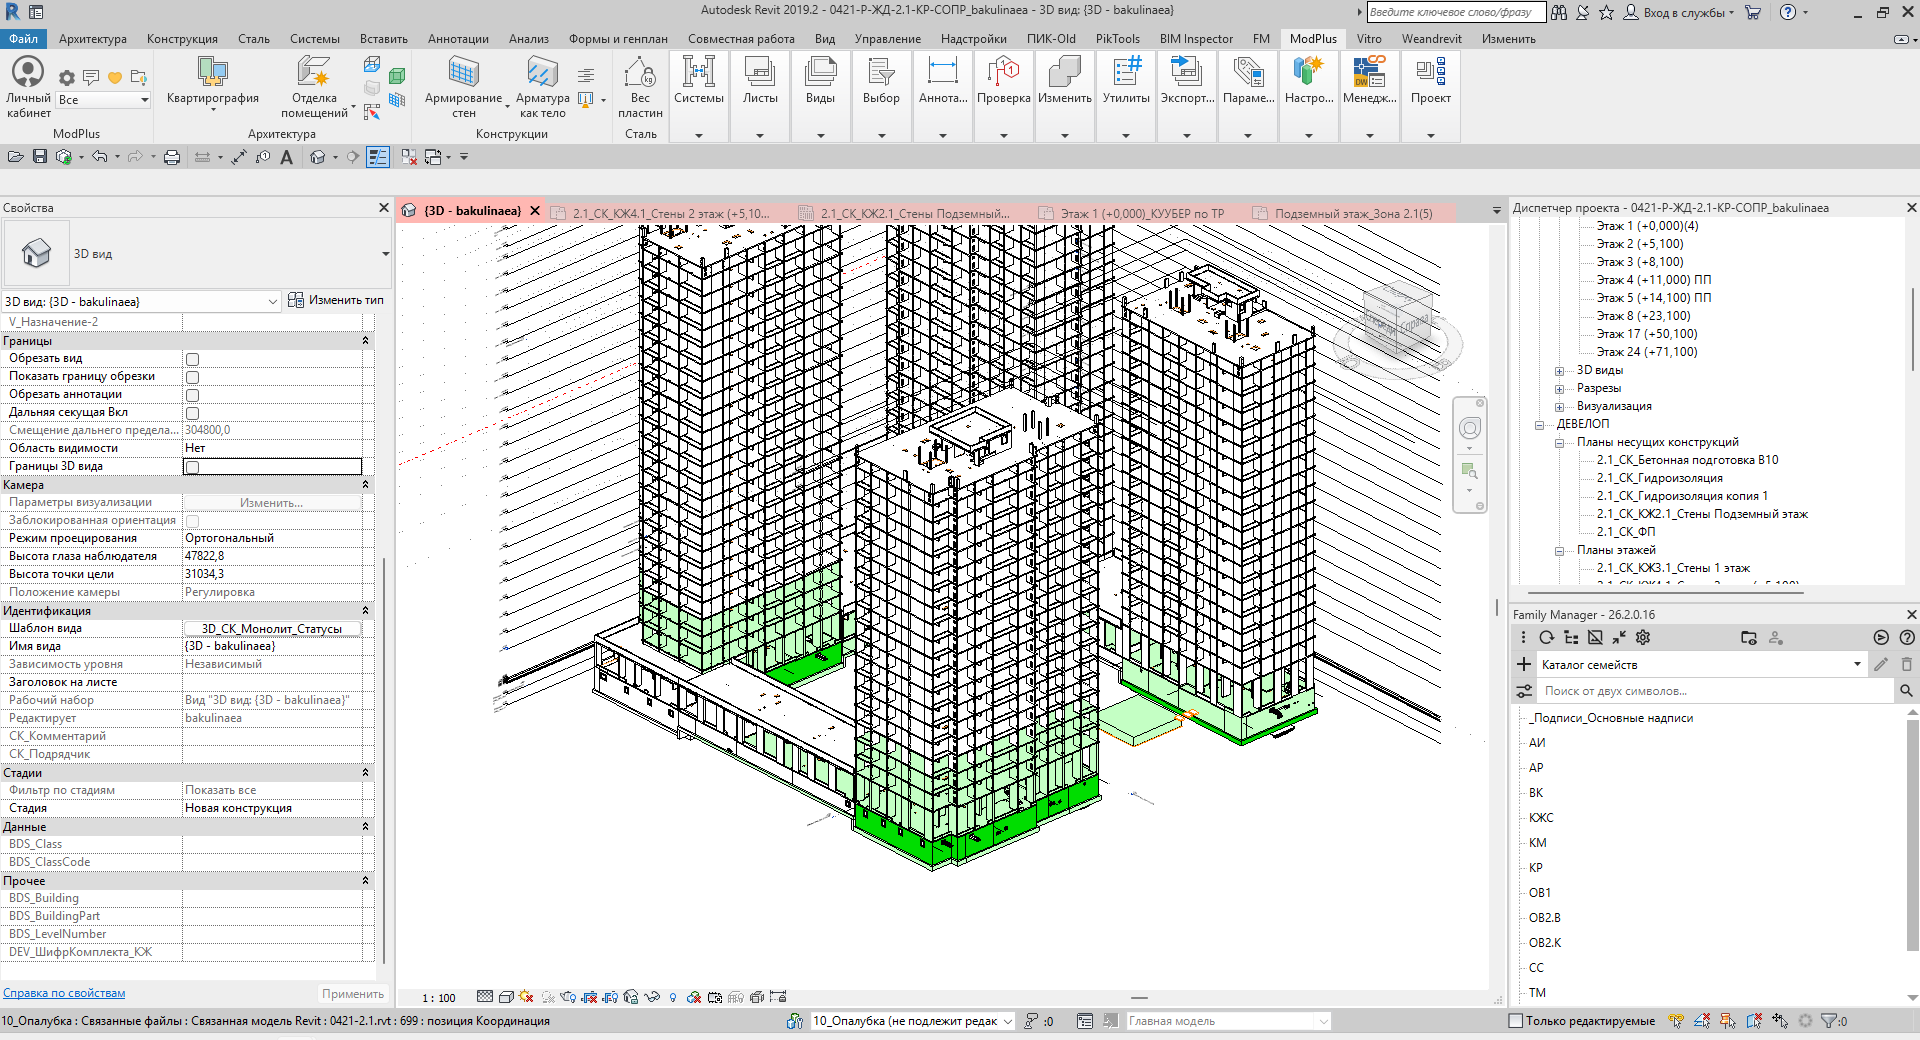Switch to the Конструкция ribbon tab
Viewport: 1920px width, 1040px height.
tap(182, 39)
